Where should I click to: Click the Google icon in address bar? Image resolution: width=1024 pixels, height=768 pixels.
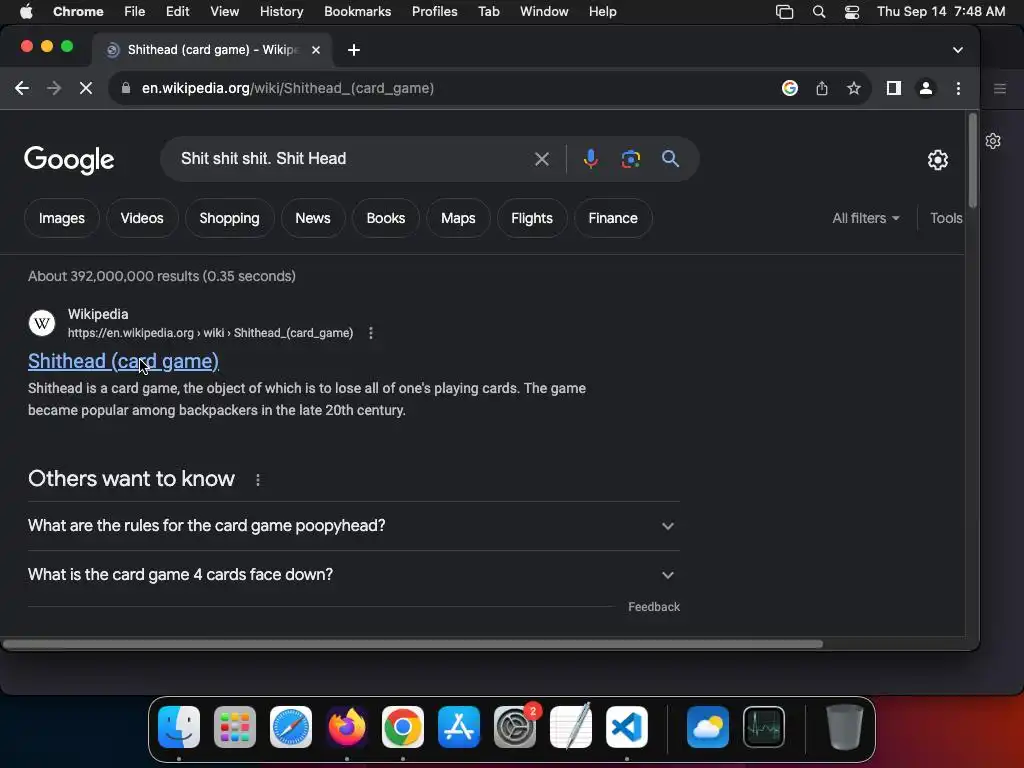(x=790, y=88)
